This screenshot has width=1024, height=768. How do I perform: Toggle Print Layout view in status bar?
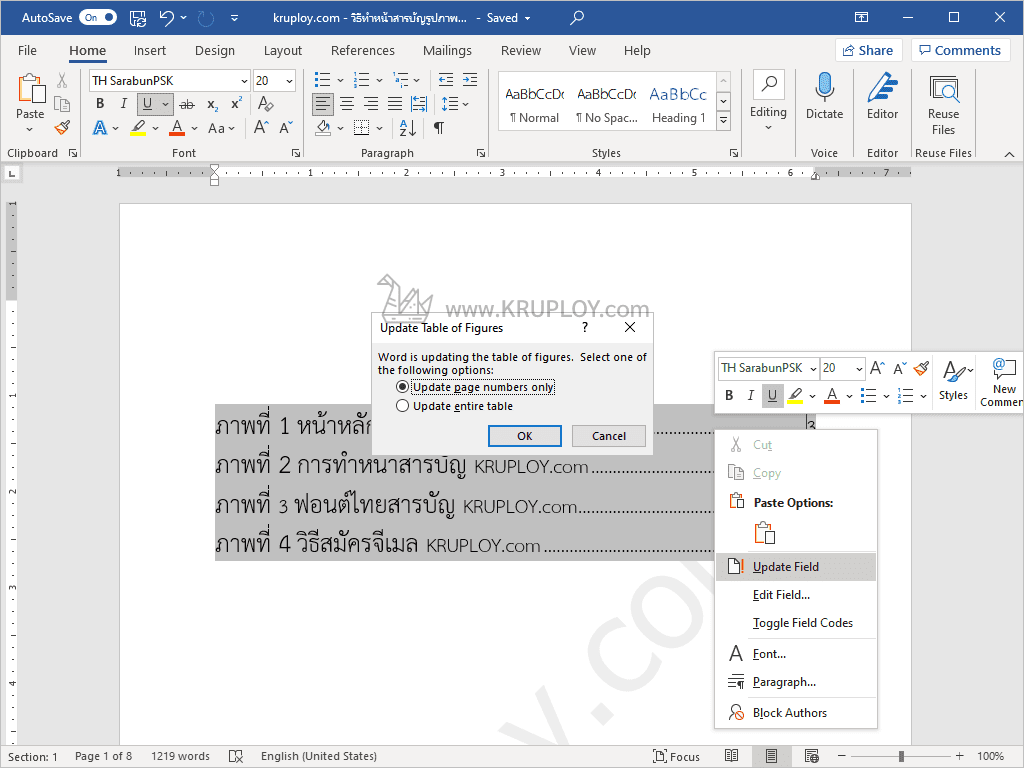click(x=771, y=756)
